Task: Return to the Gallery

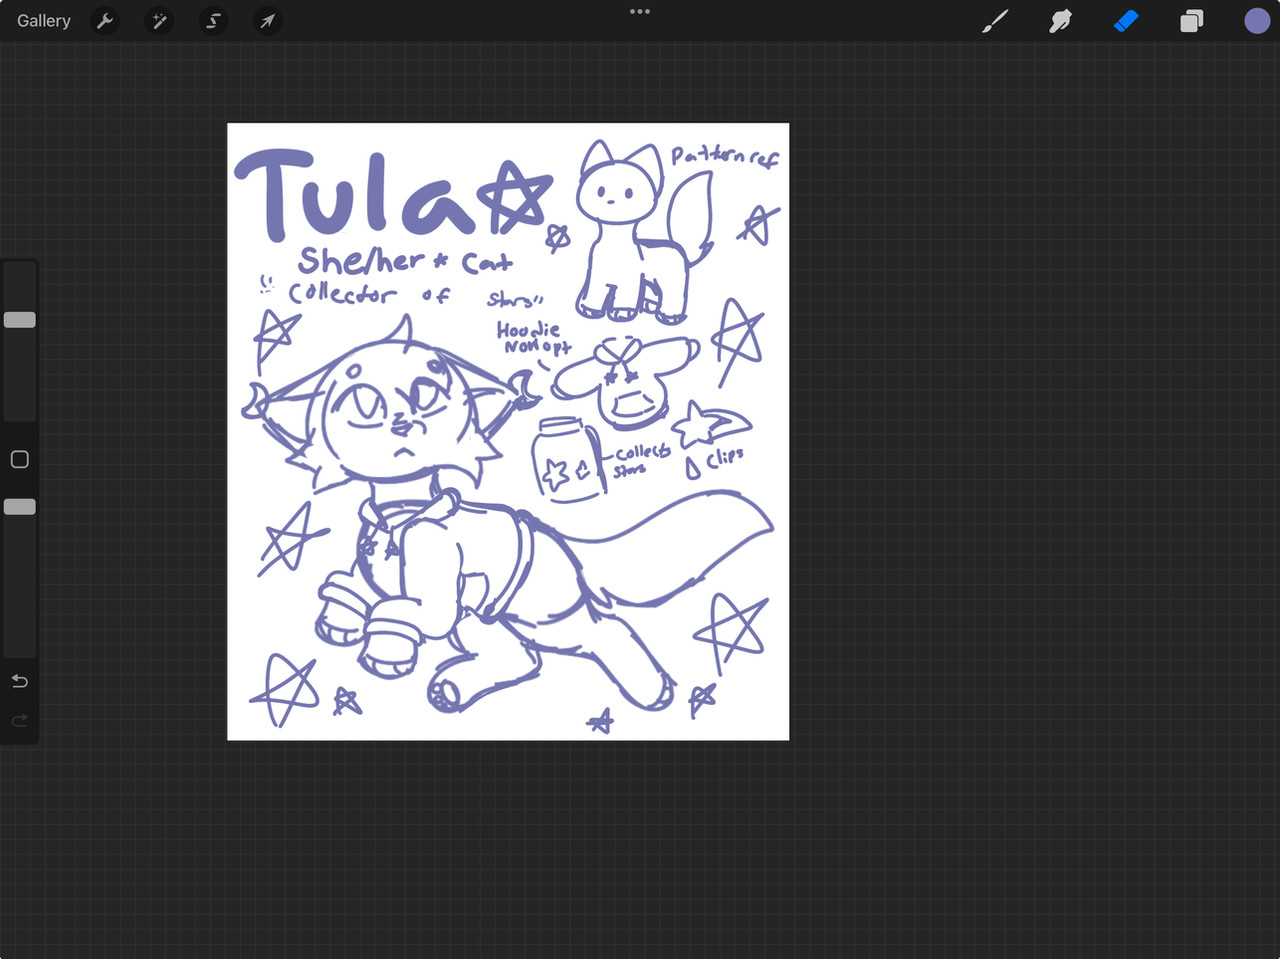Action: (x=44, y=21)
